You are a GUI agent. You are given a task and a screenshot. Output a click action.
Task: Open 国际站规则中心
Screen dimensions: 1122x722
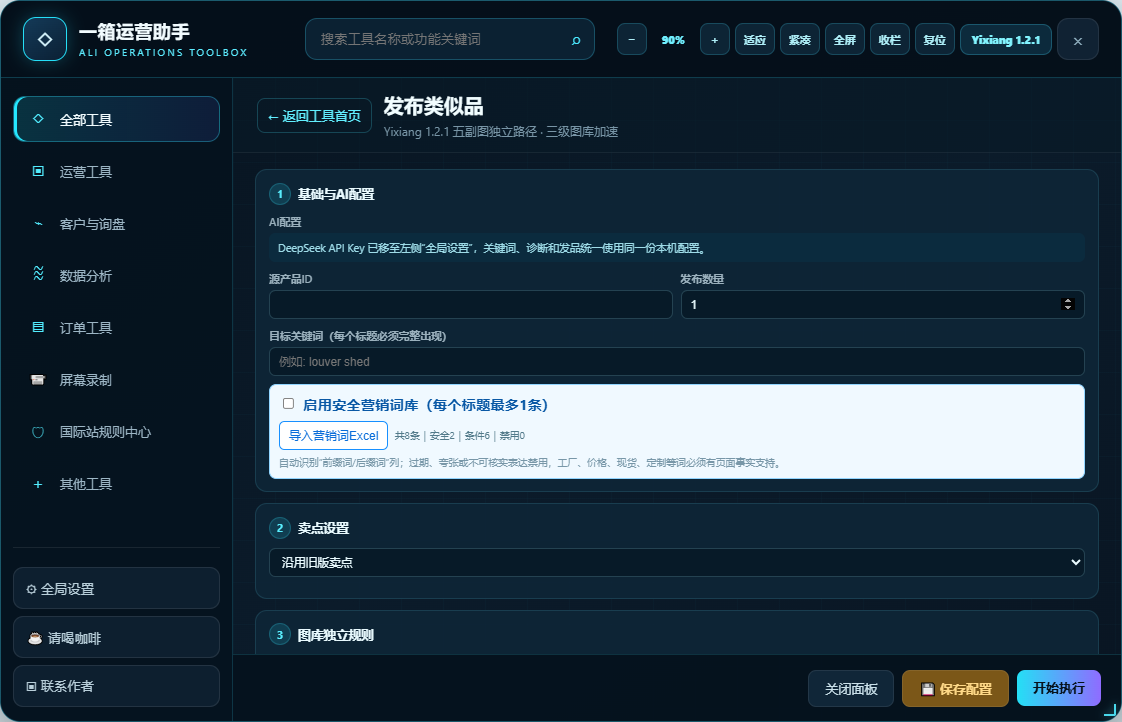pyautogui.click(x=117, y=432)
